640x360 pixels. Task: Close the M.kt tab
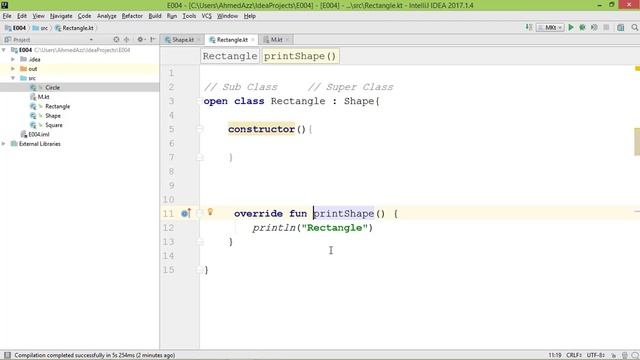(x=287, y=40)
